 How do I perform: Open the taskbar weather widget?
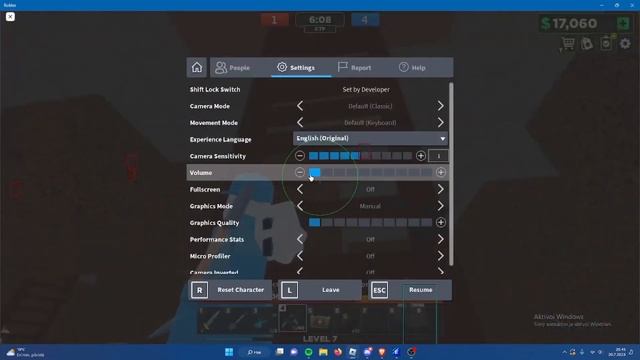(25, 352)
